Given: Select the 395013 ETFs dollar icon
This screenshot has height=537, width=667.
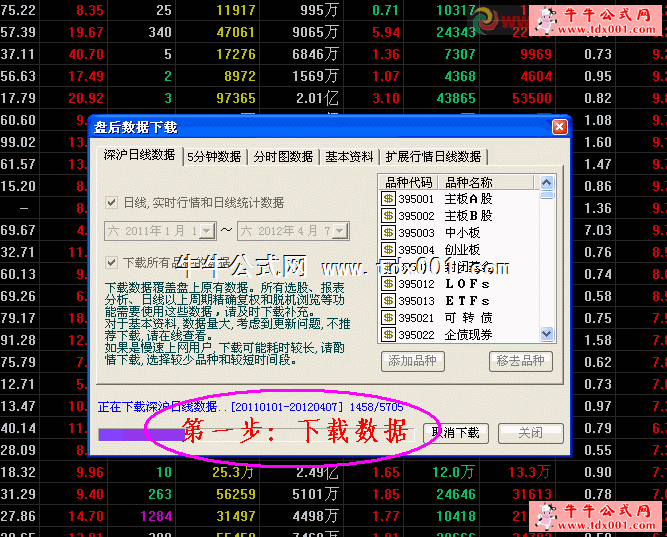Looking at the screenshot, I should 388,301.
